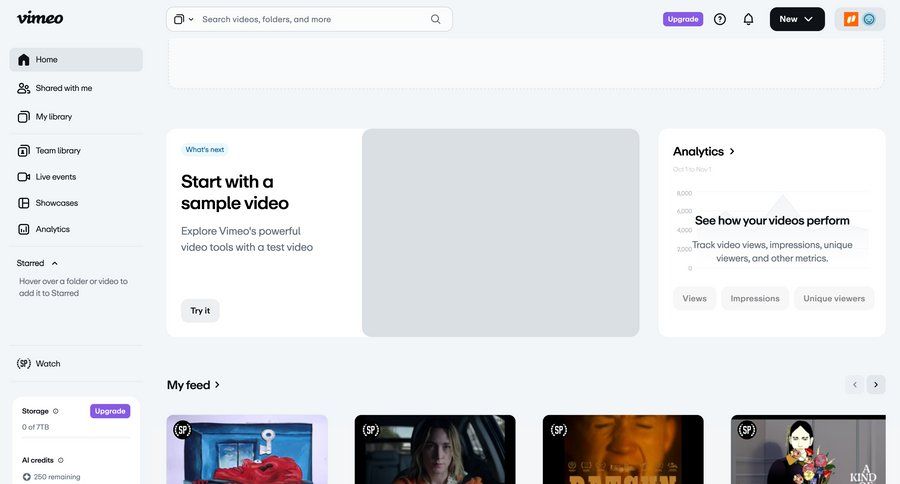Select the Unique viewers metric tab
Image resolution: width=900 pixels, height=484 pixels.
click(x=834, y=299)
